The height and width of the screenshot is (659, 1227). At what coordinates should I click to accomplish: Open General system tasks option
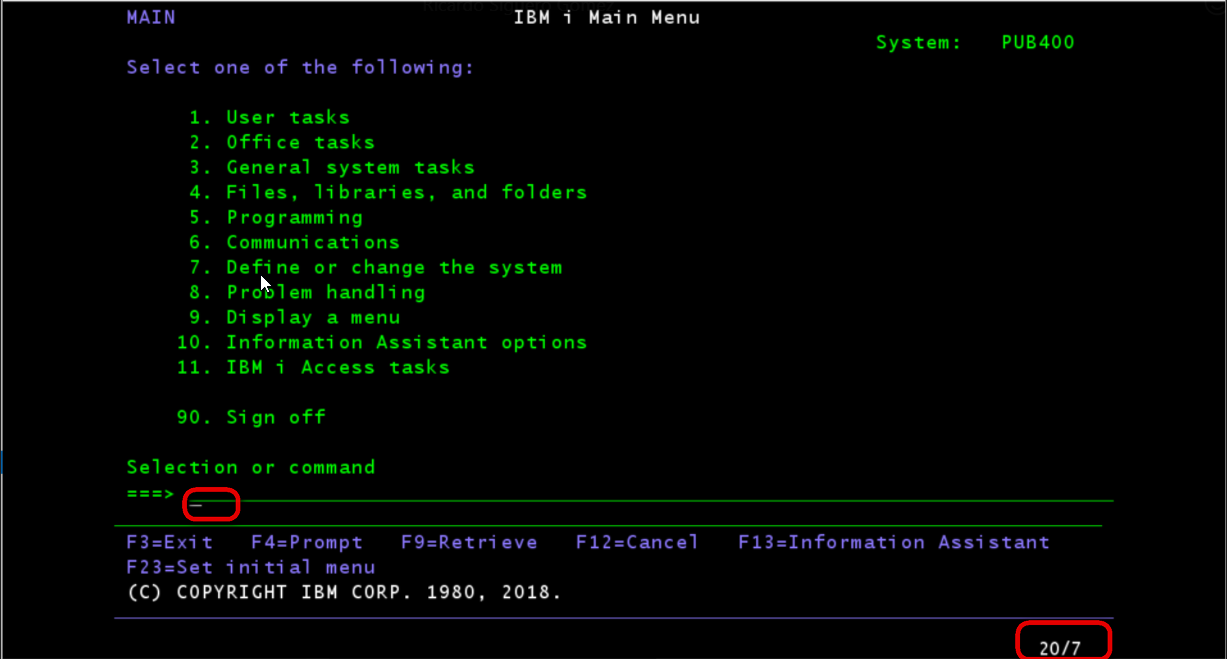[x=350, y=168]
